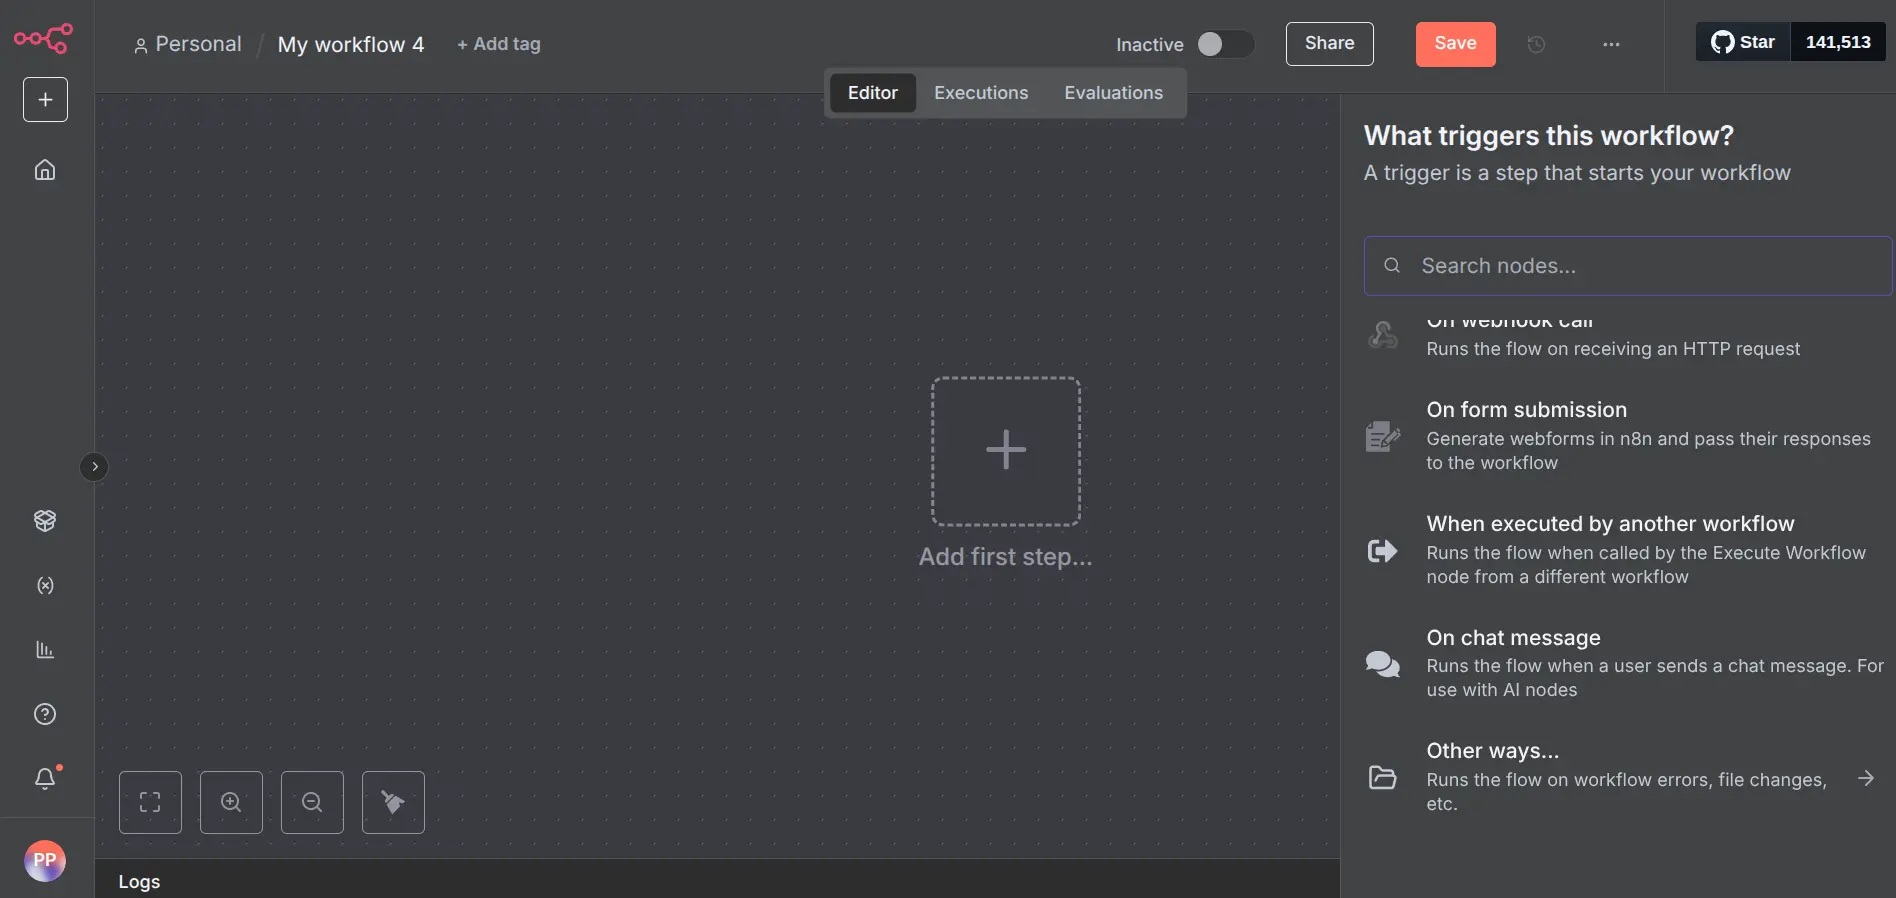Zoom in on the canvas
This screenshot has width=1896, height=898.
(x=231, y=802)
